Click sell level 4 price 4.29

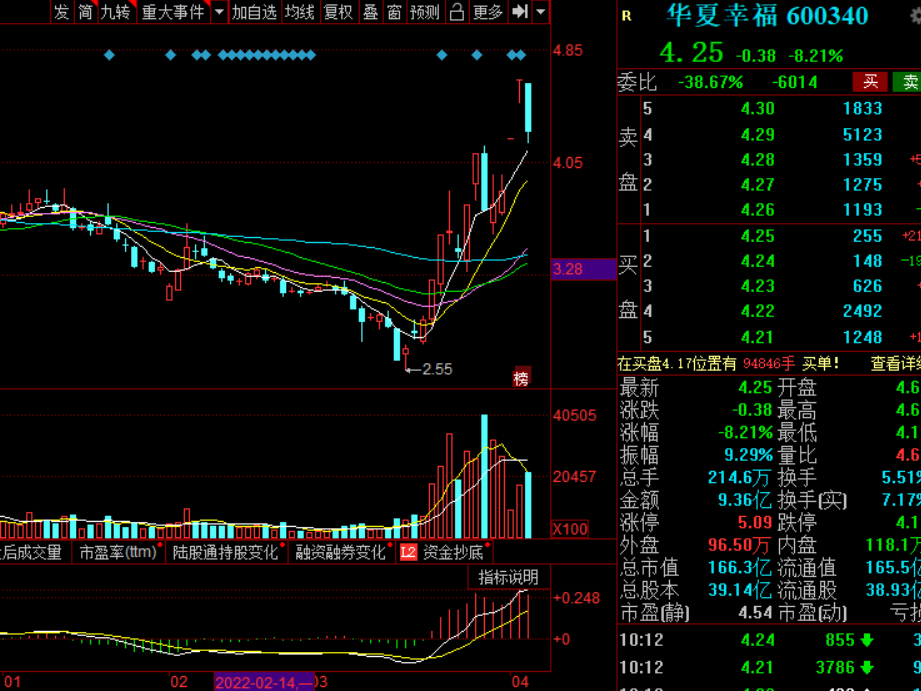[x=758, y=135]
